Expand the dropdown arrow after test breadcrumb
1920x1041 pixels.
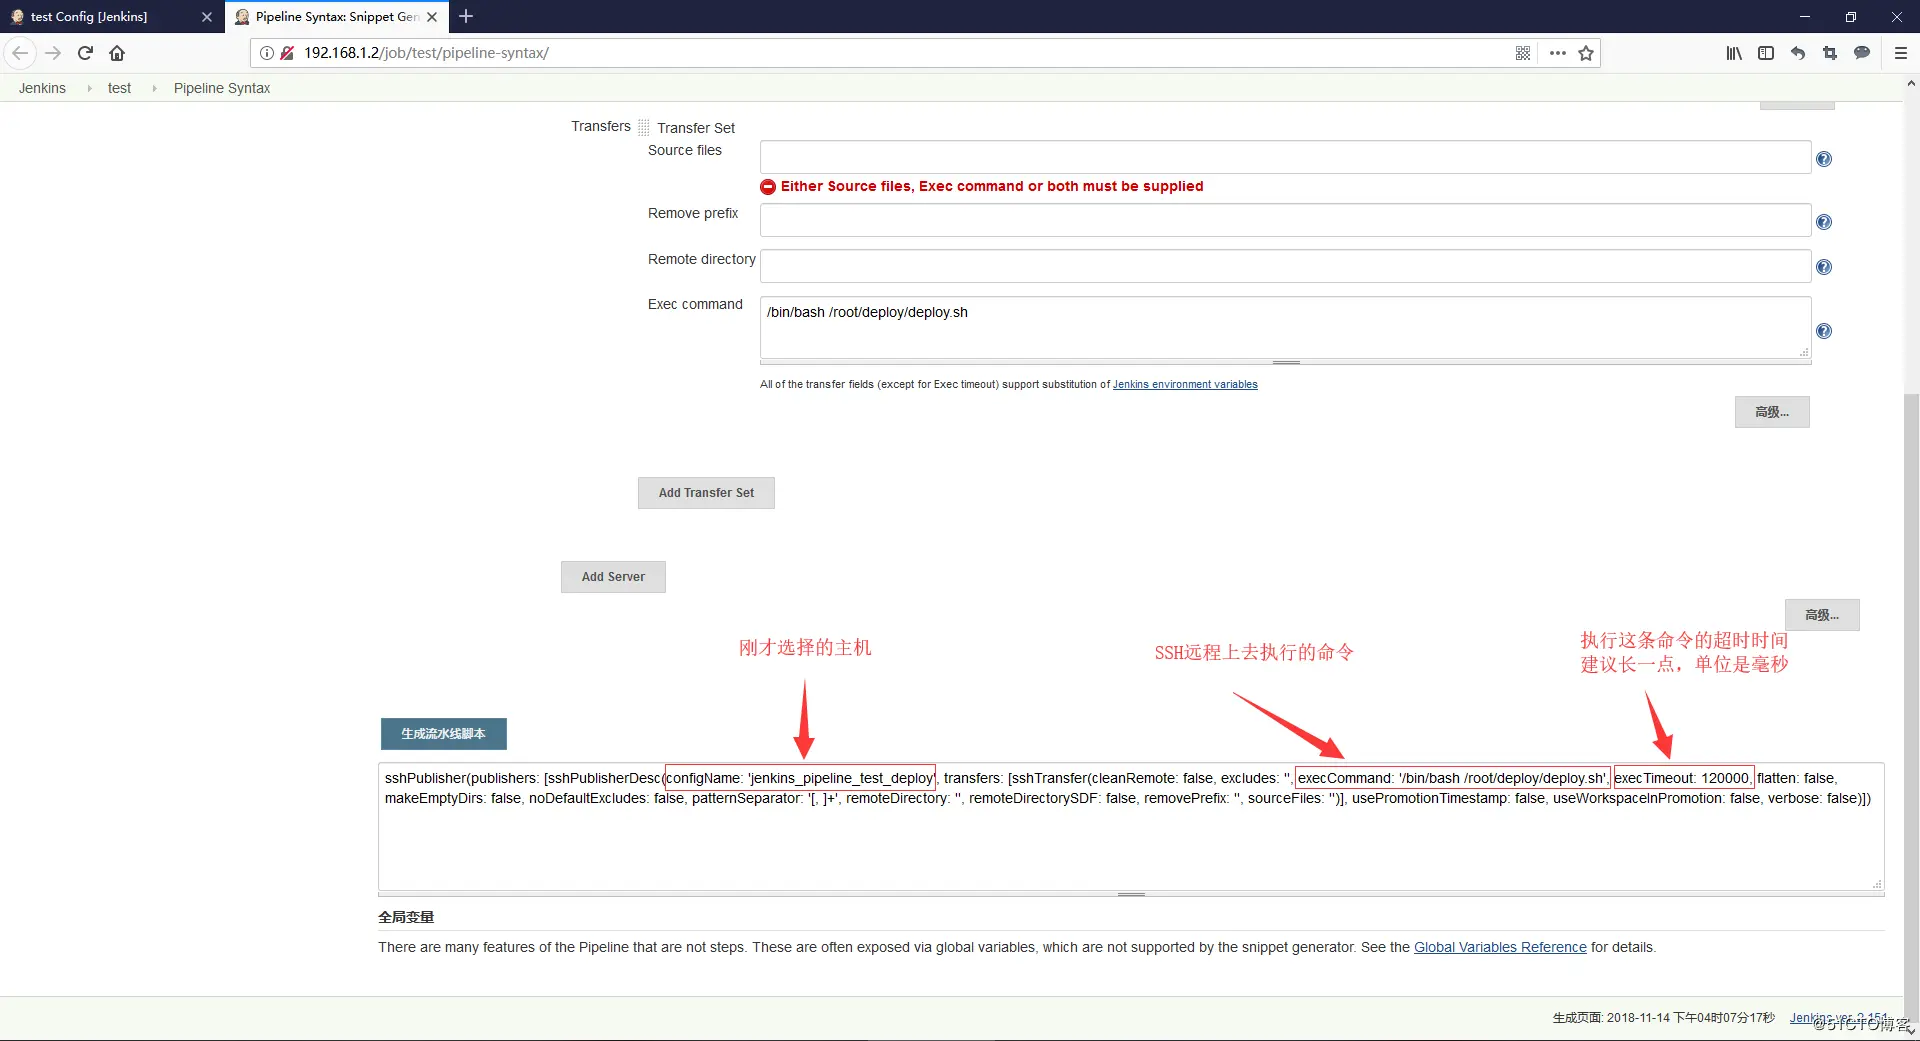tap(154, 88)
